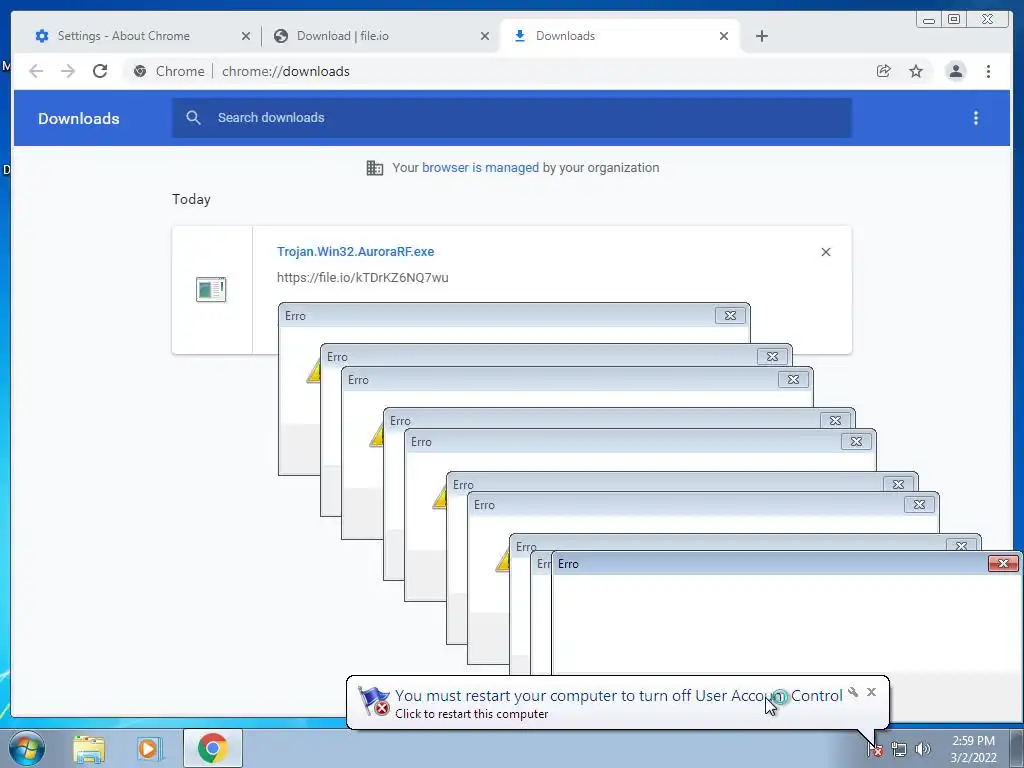Click the search magnifier icon in Downloads

(193, 118)
